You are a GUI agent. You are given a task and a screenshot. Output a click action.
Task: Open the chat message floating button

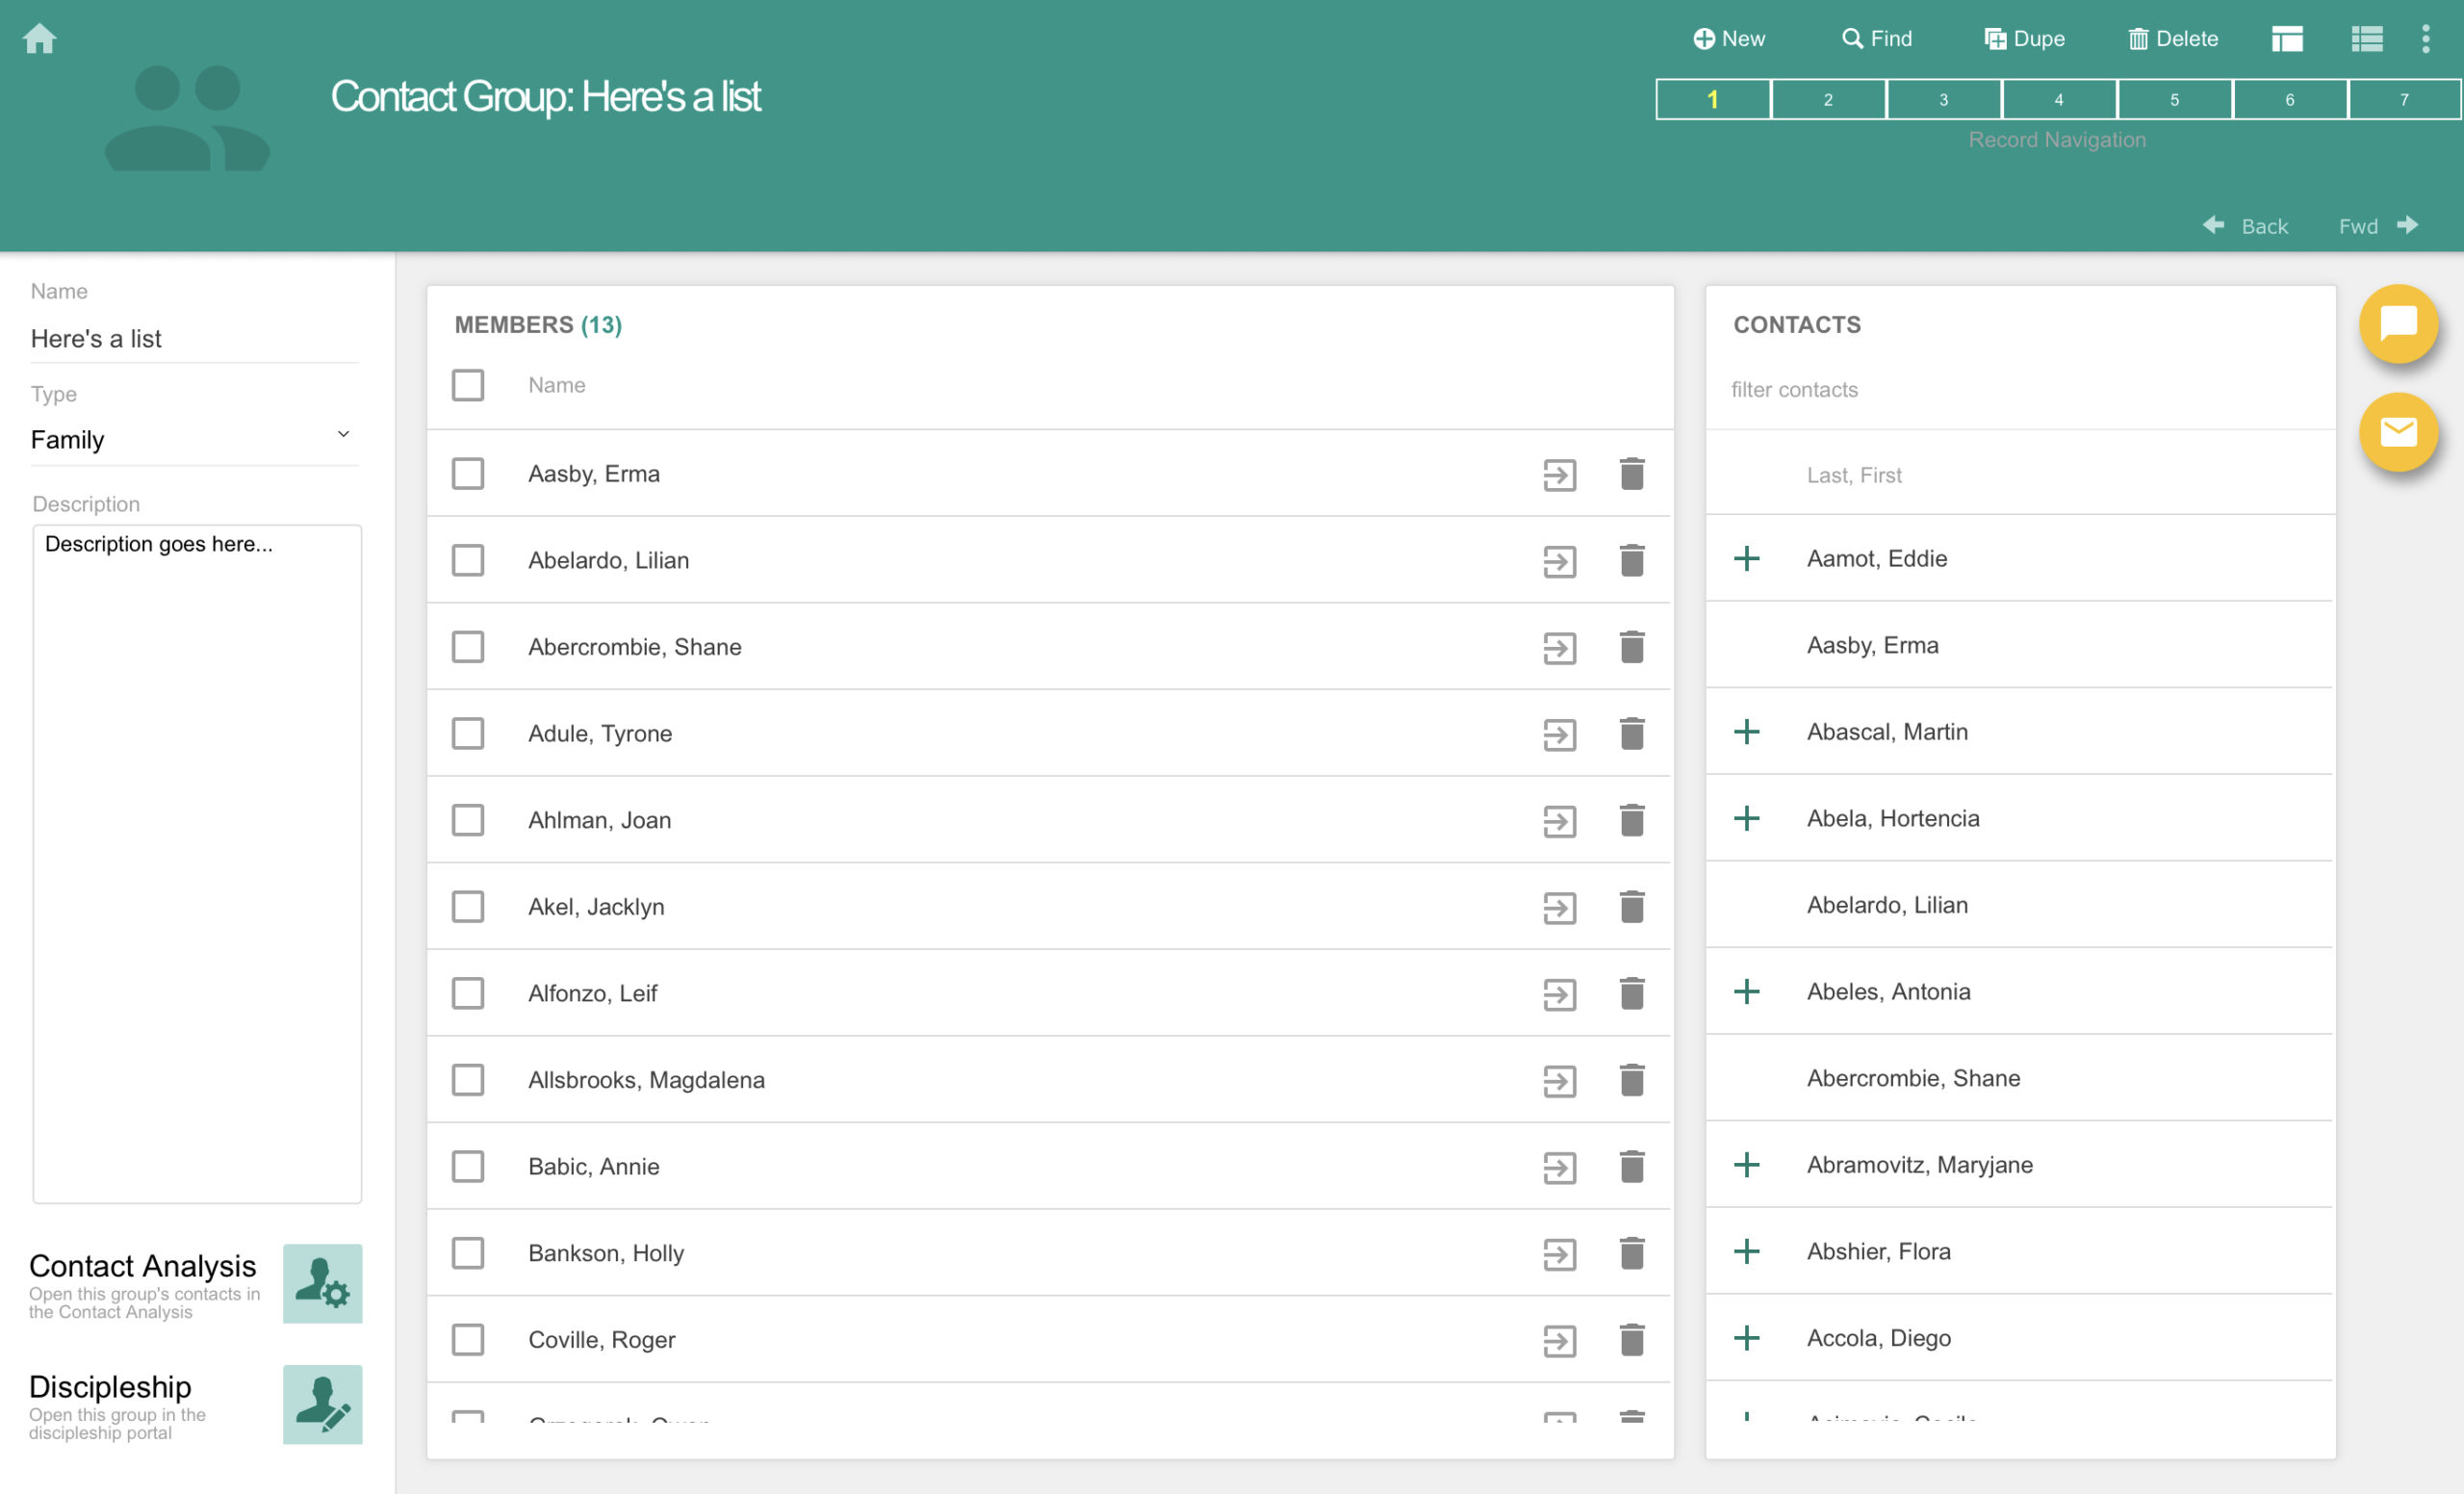point(2398,324)
